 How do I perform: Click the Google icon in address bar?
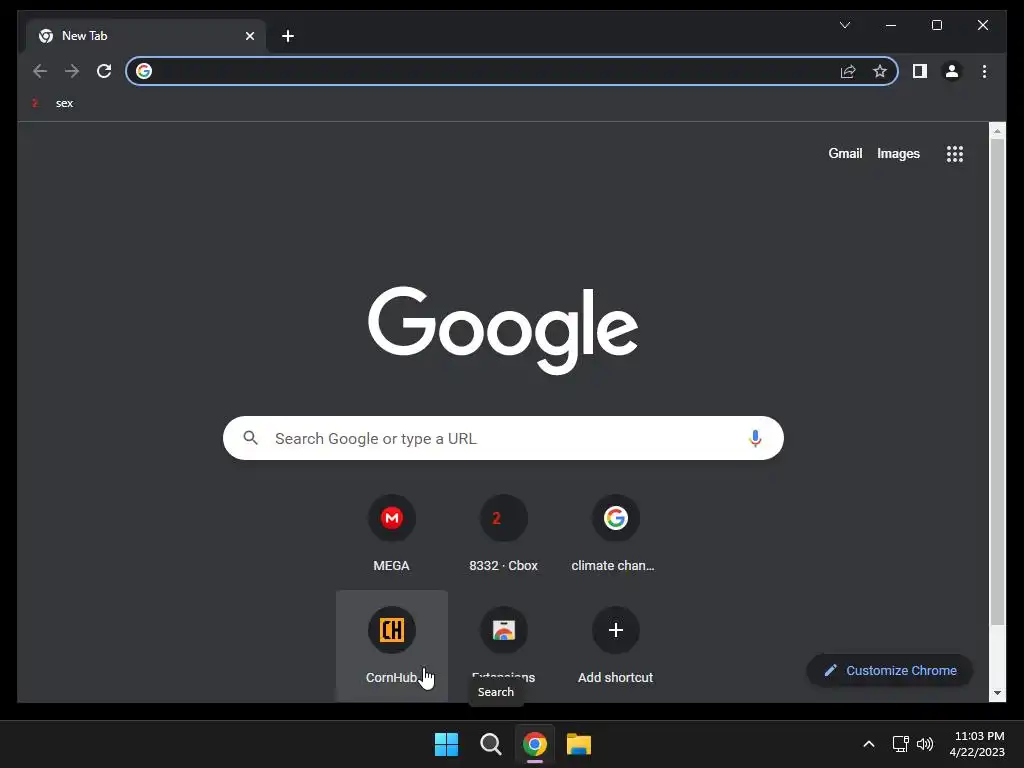point(144,71)
